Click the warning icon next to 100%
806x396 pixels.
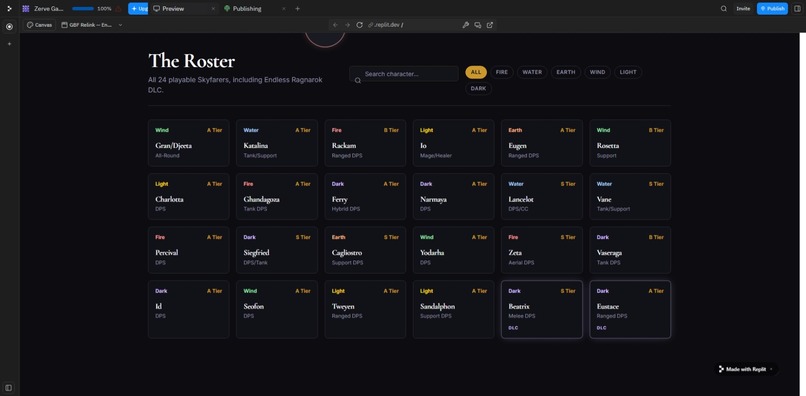tap(119, 9)
